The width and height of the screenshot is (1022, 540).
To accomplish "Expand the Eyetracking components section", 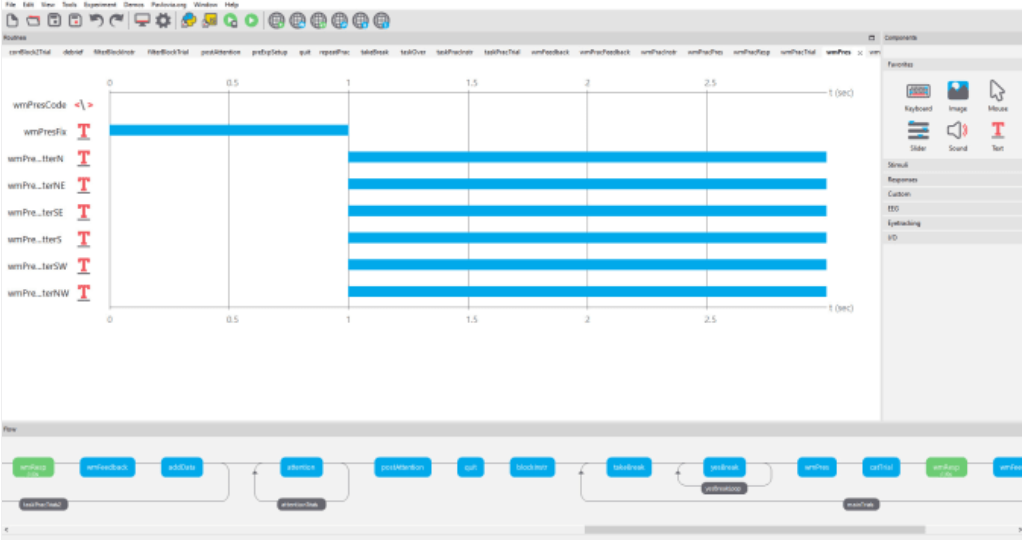I will pos(950,223).
